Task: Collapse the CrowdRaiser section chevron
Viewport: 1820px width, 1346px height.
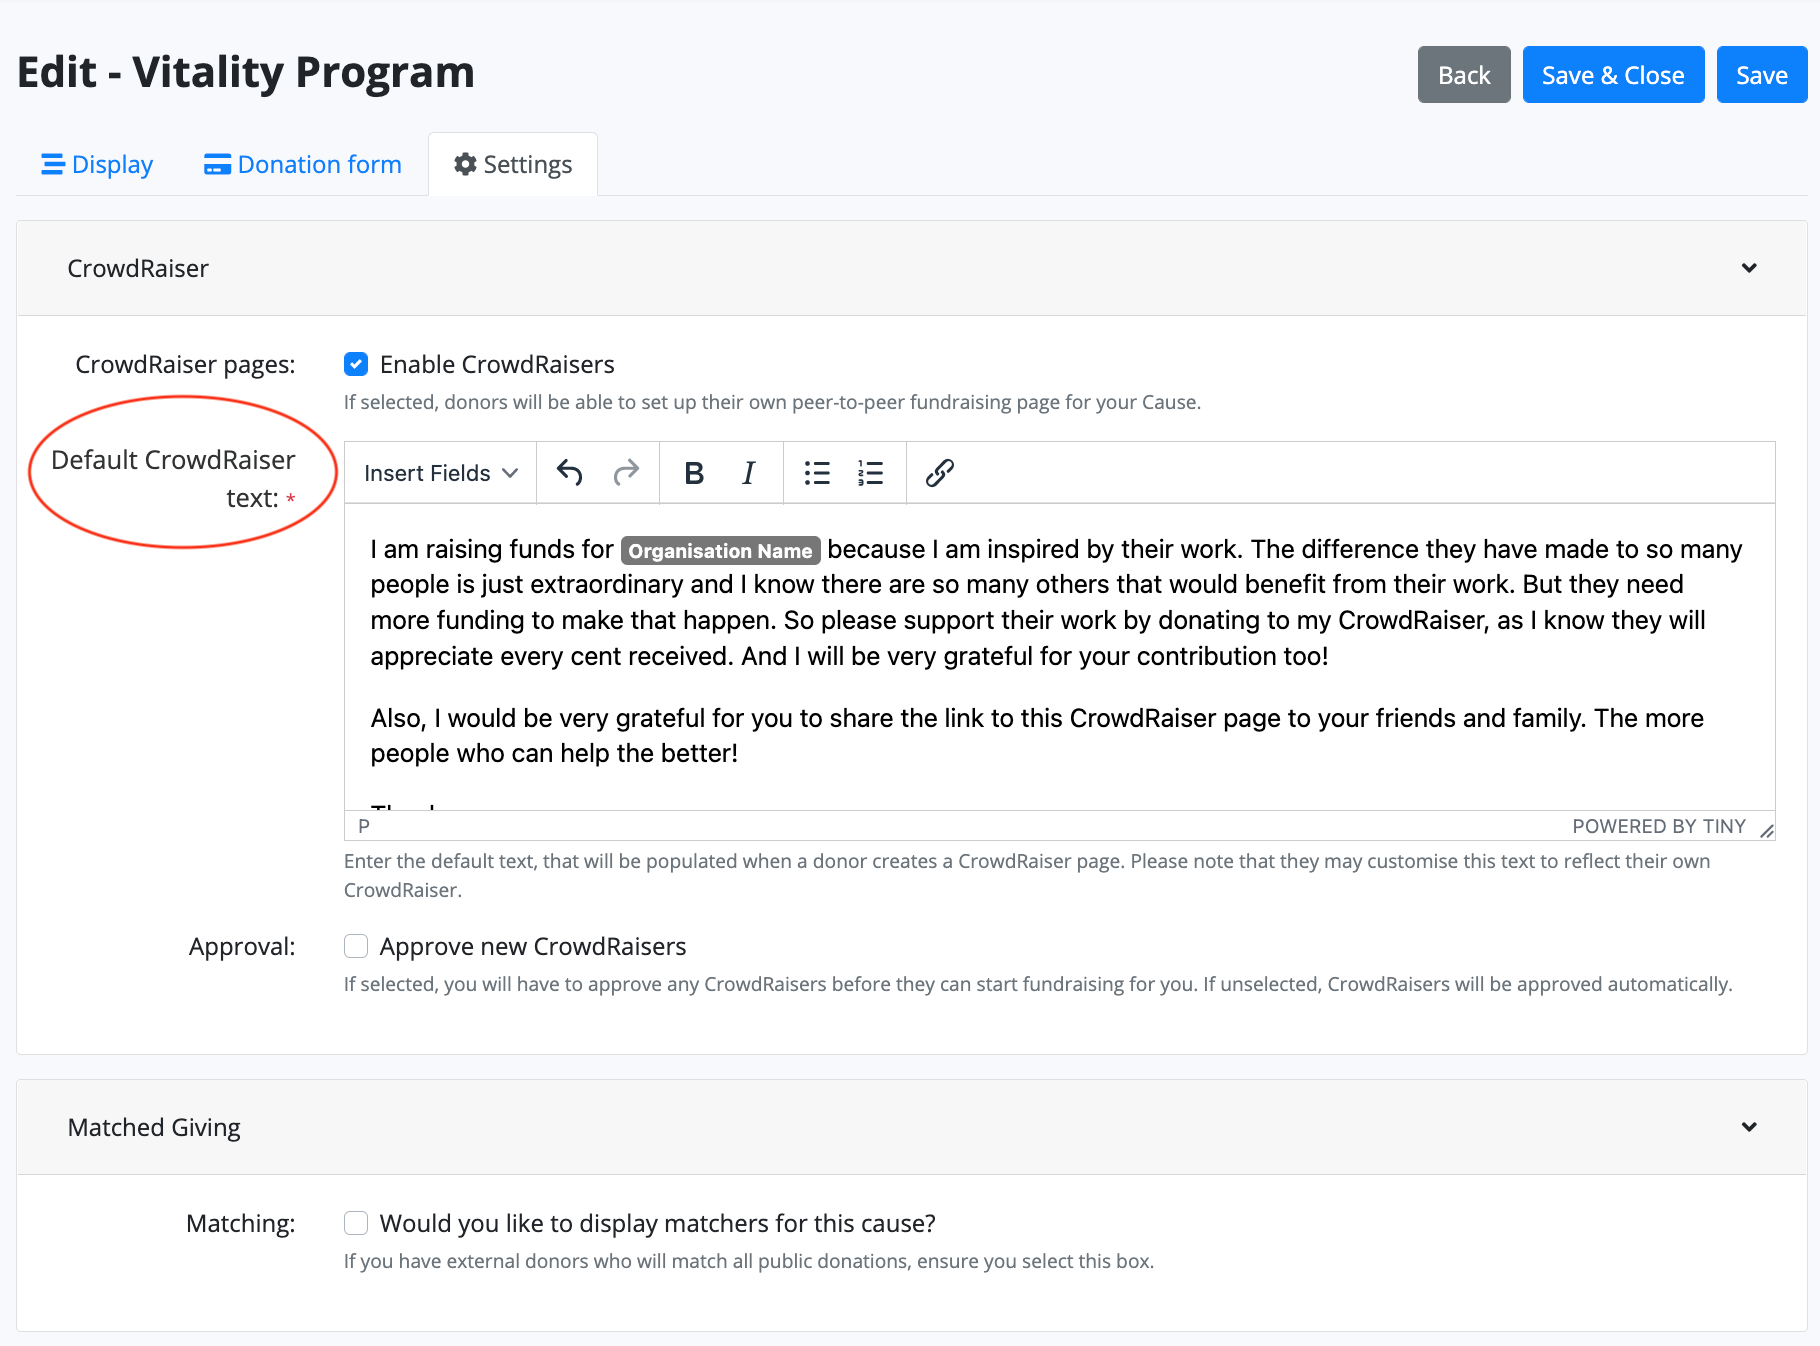Action: click(1749, 268)
